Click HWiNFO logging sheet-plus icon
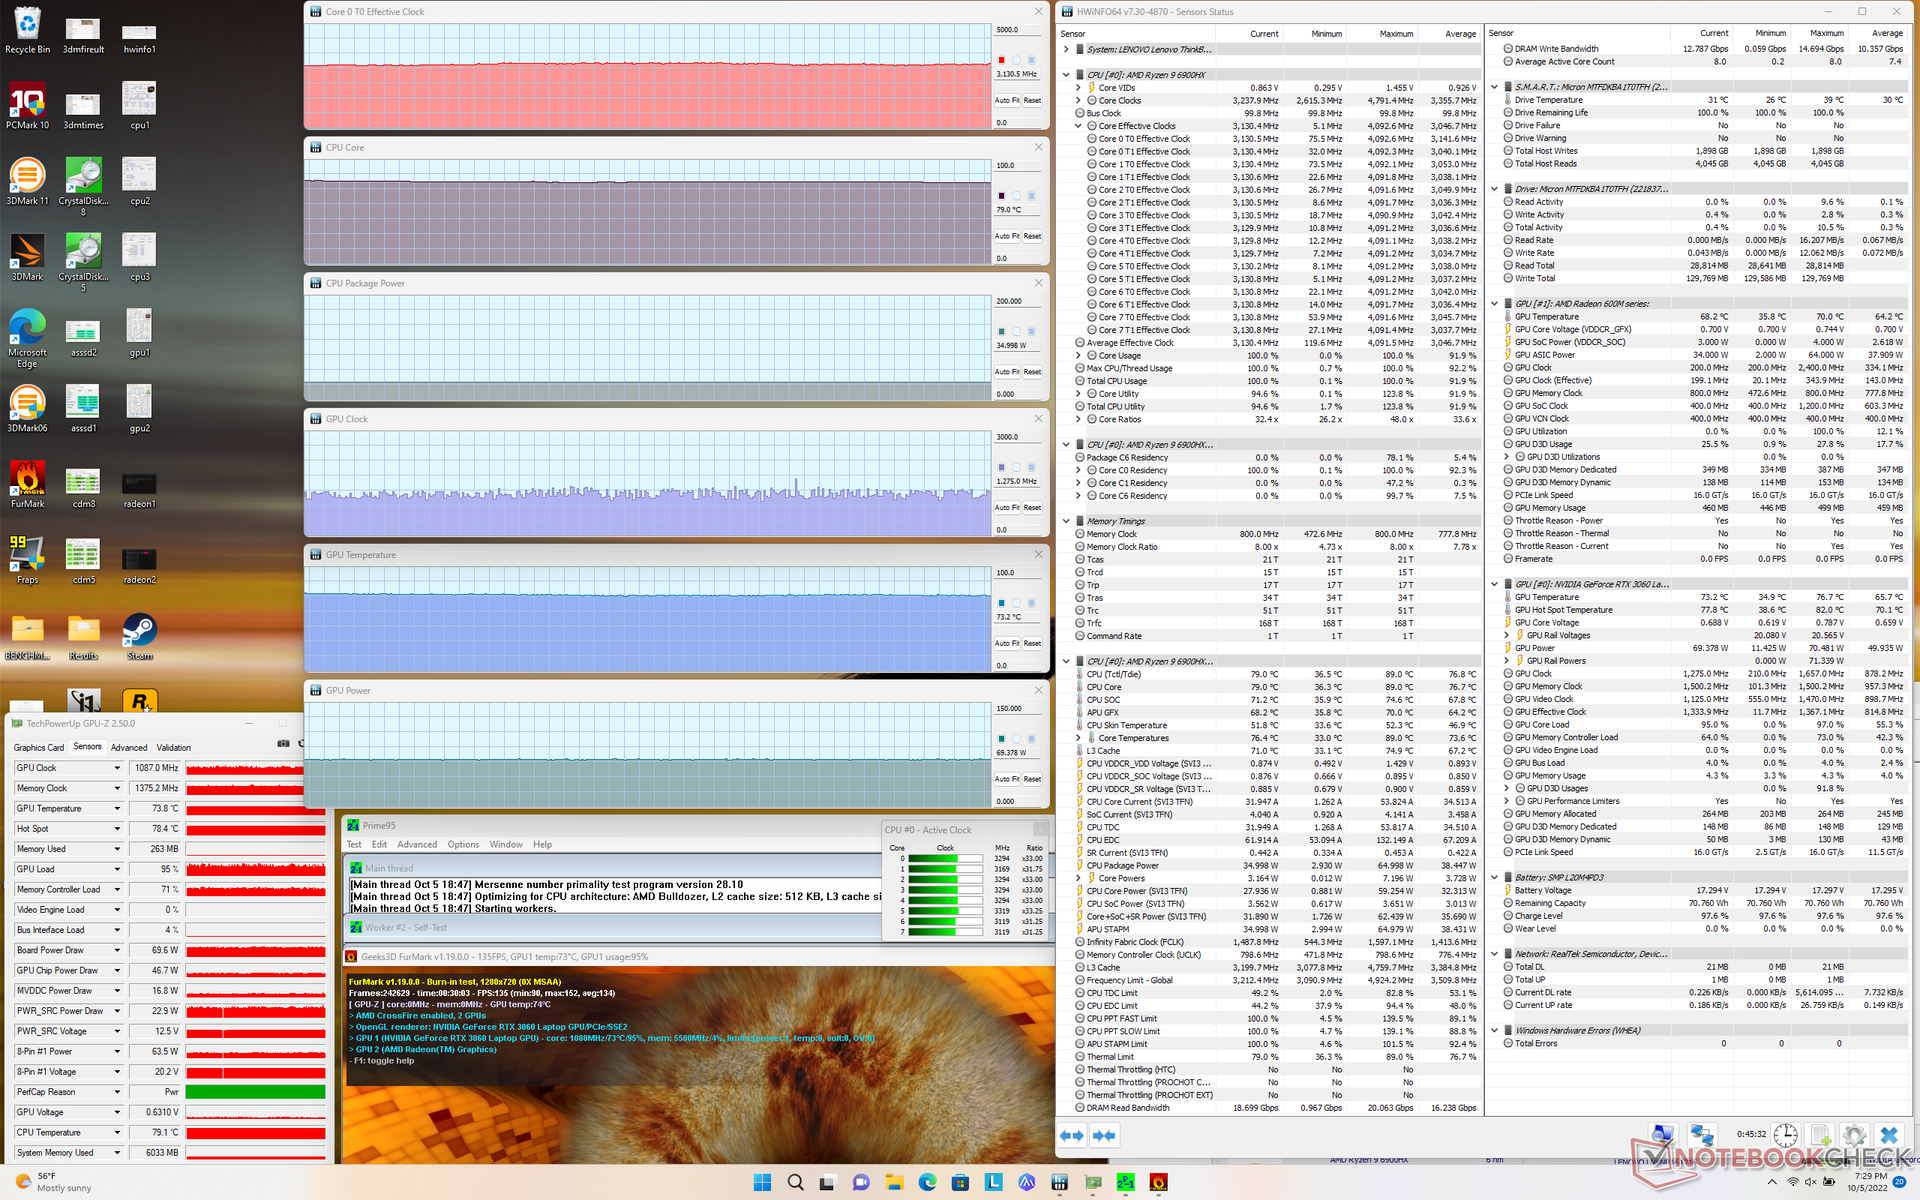 click(x=1820, y=1135)
